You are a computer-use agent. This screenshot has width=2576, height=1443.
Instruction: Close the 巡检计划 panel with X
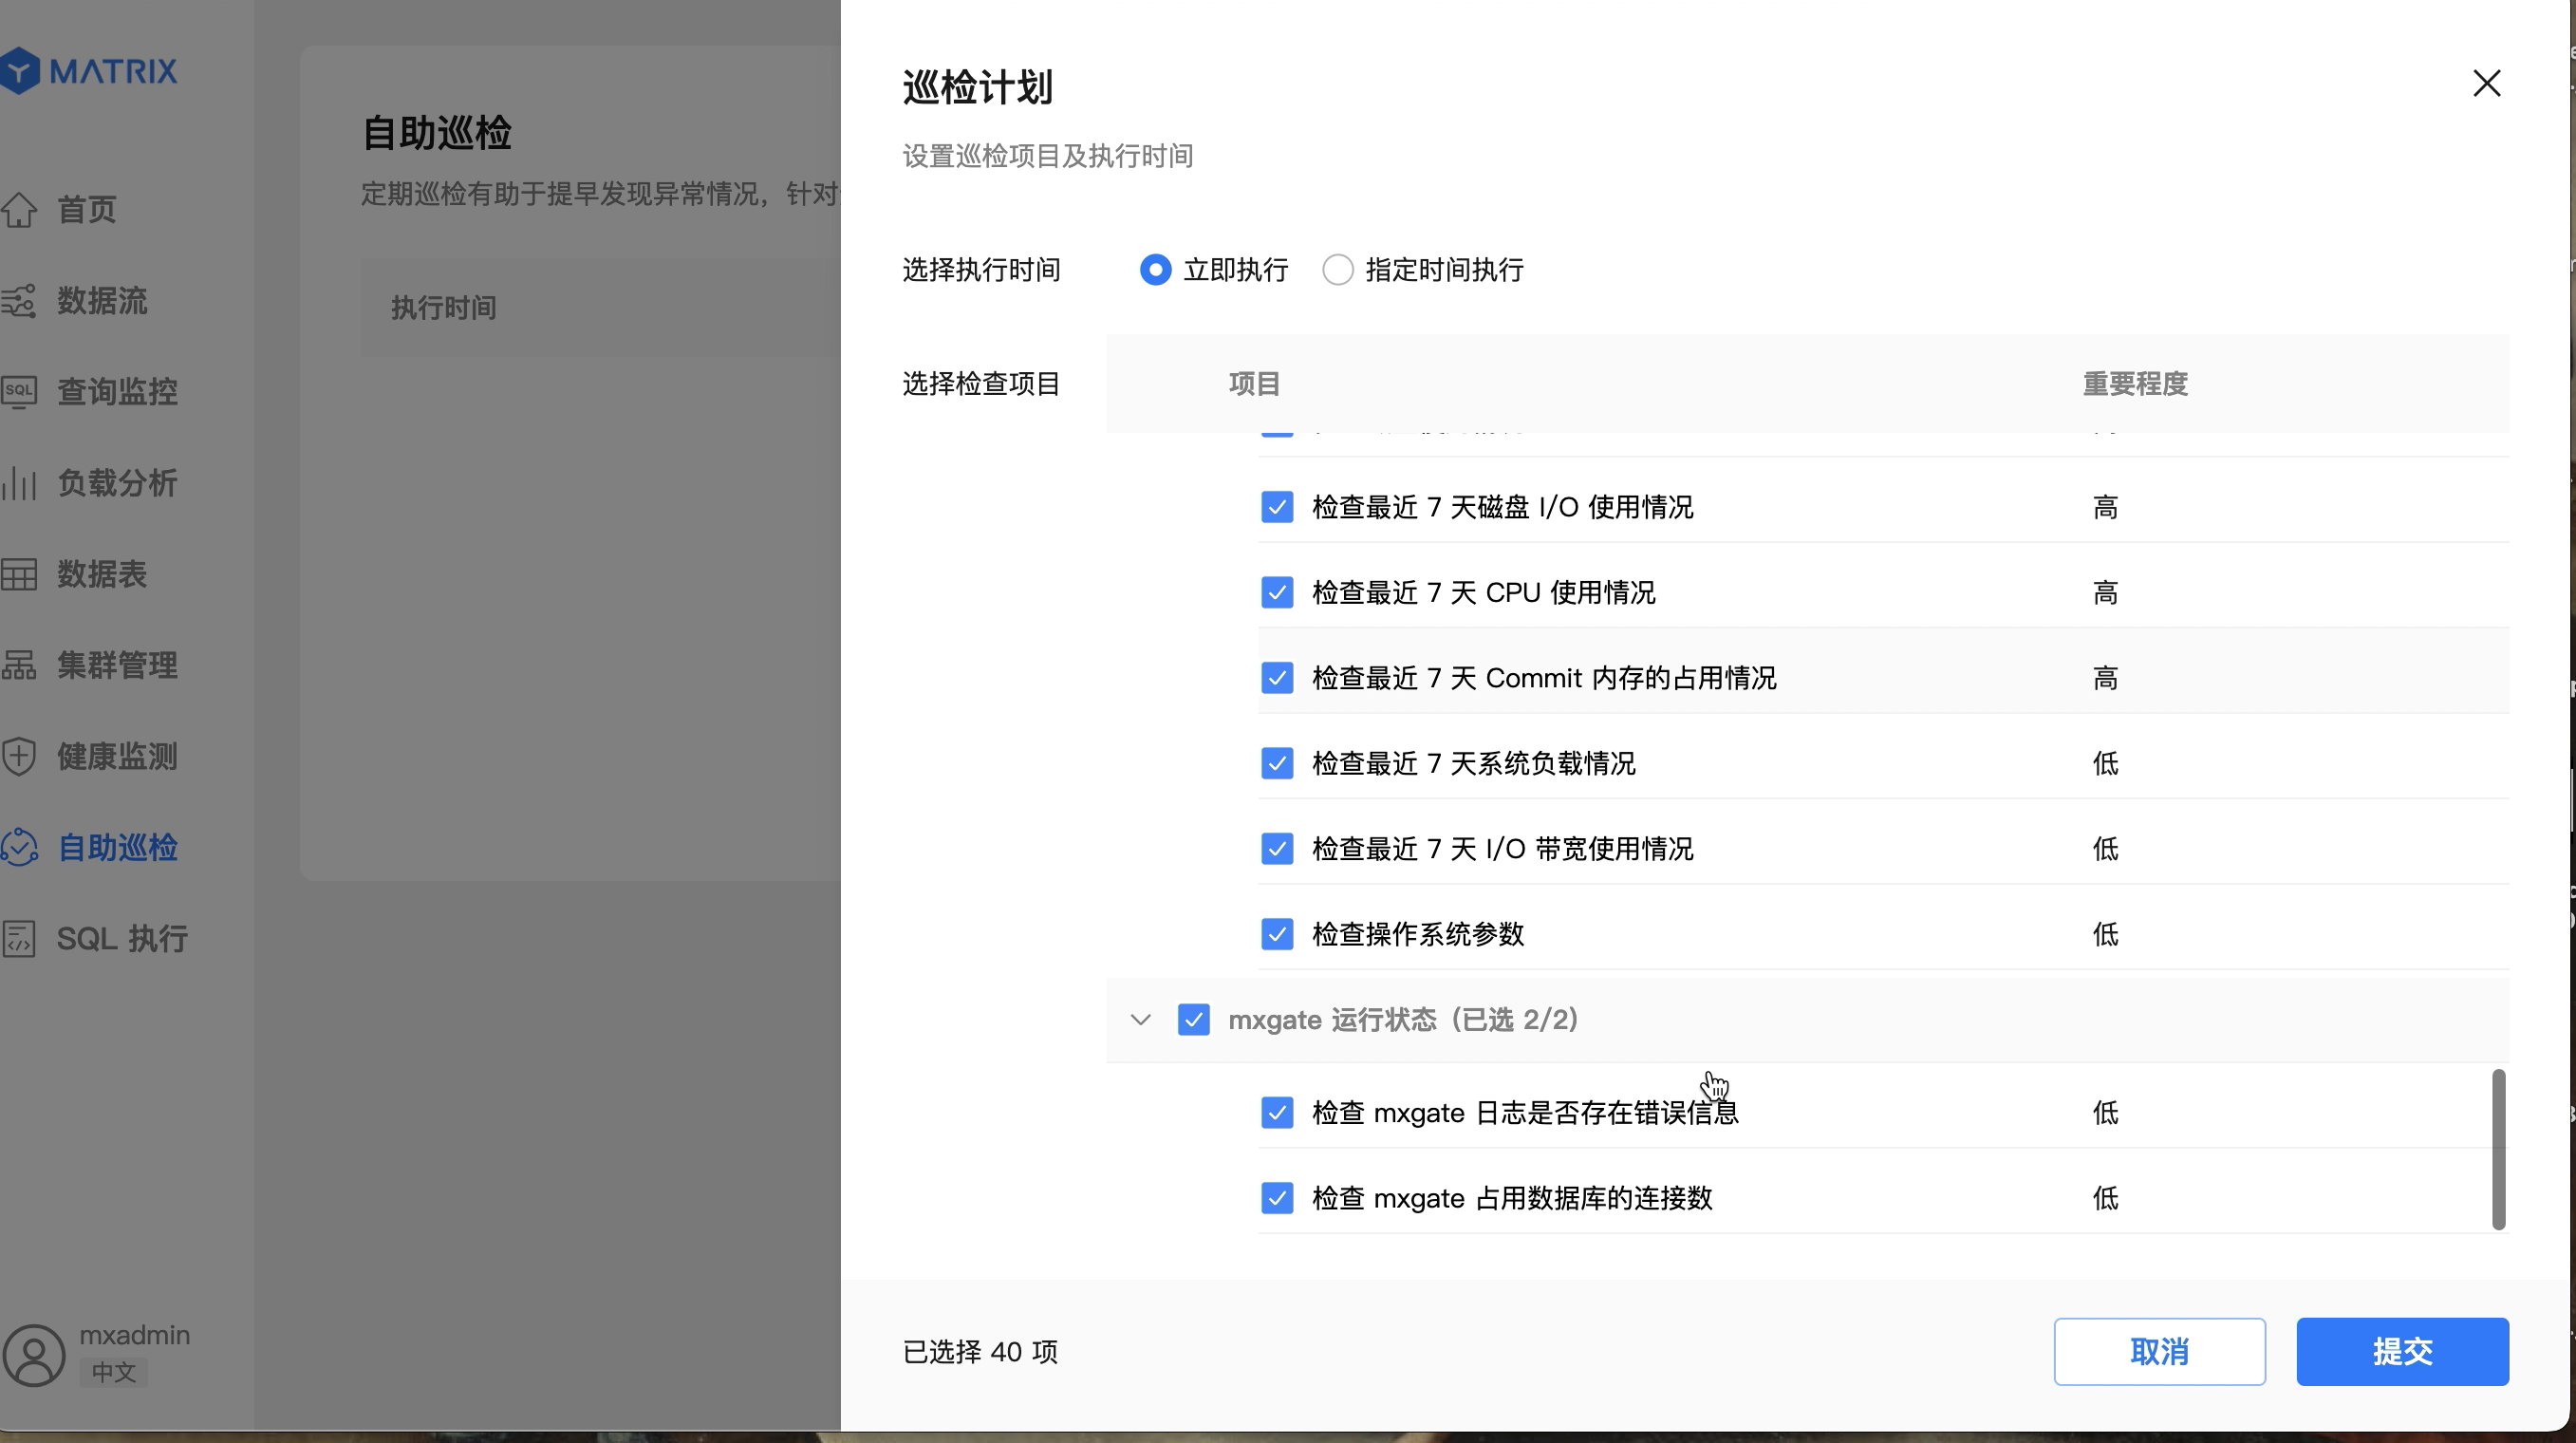pos(2486,83)
